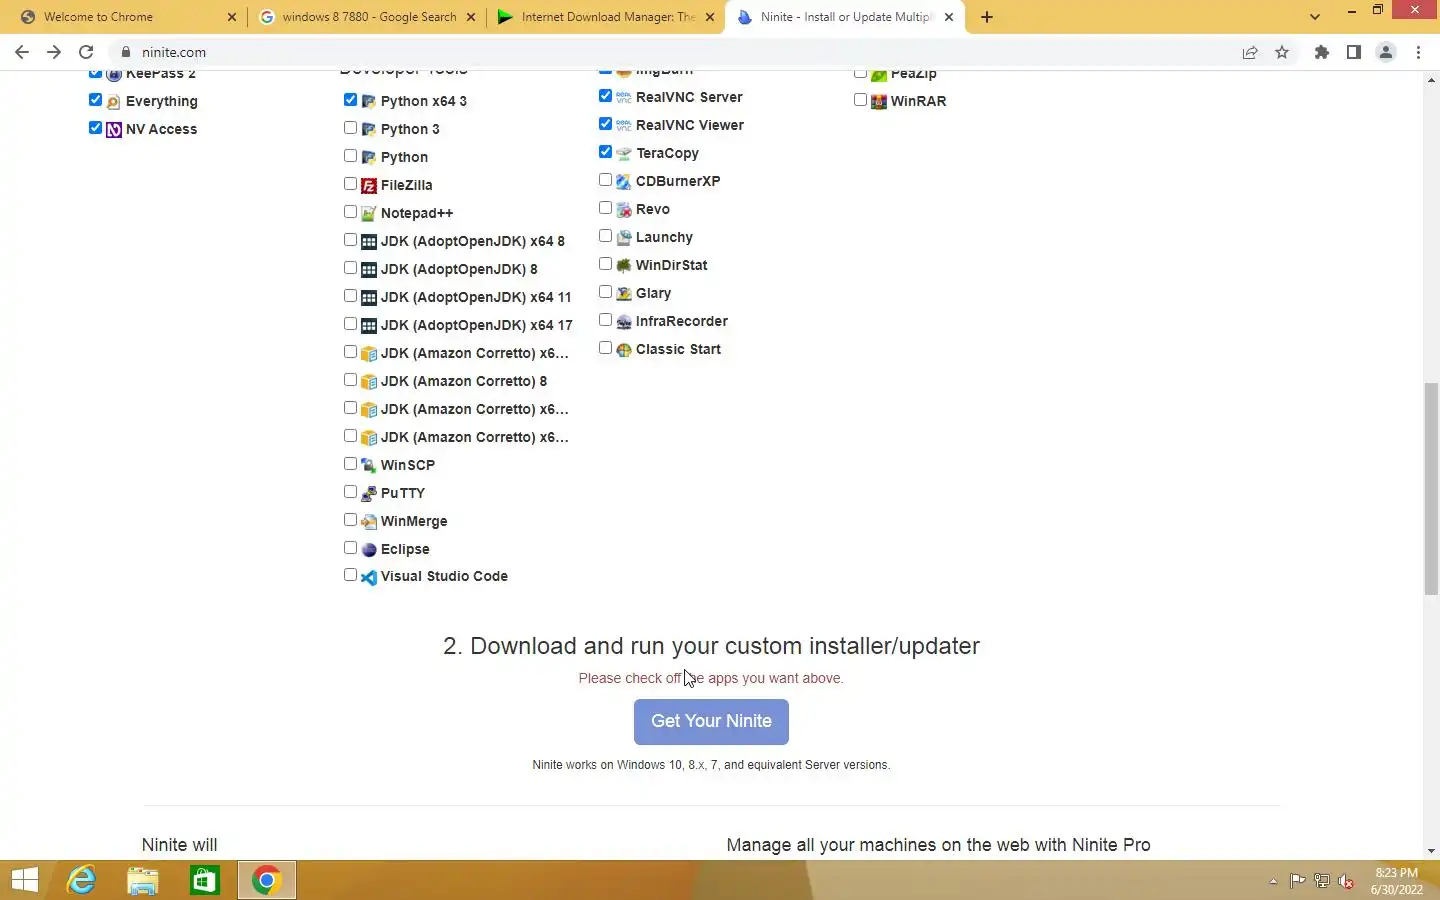Check the Python 3 checkbox

coord(350,128)
